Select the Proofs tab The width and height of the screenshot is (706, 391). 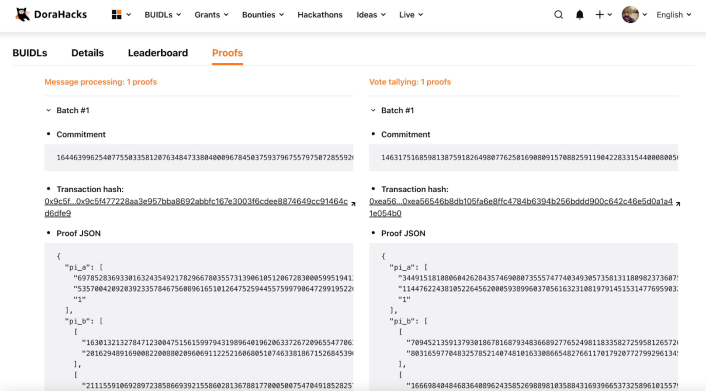(x=227, y=53)
